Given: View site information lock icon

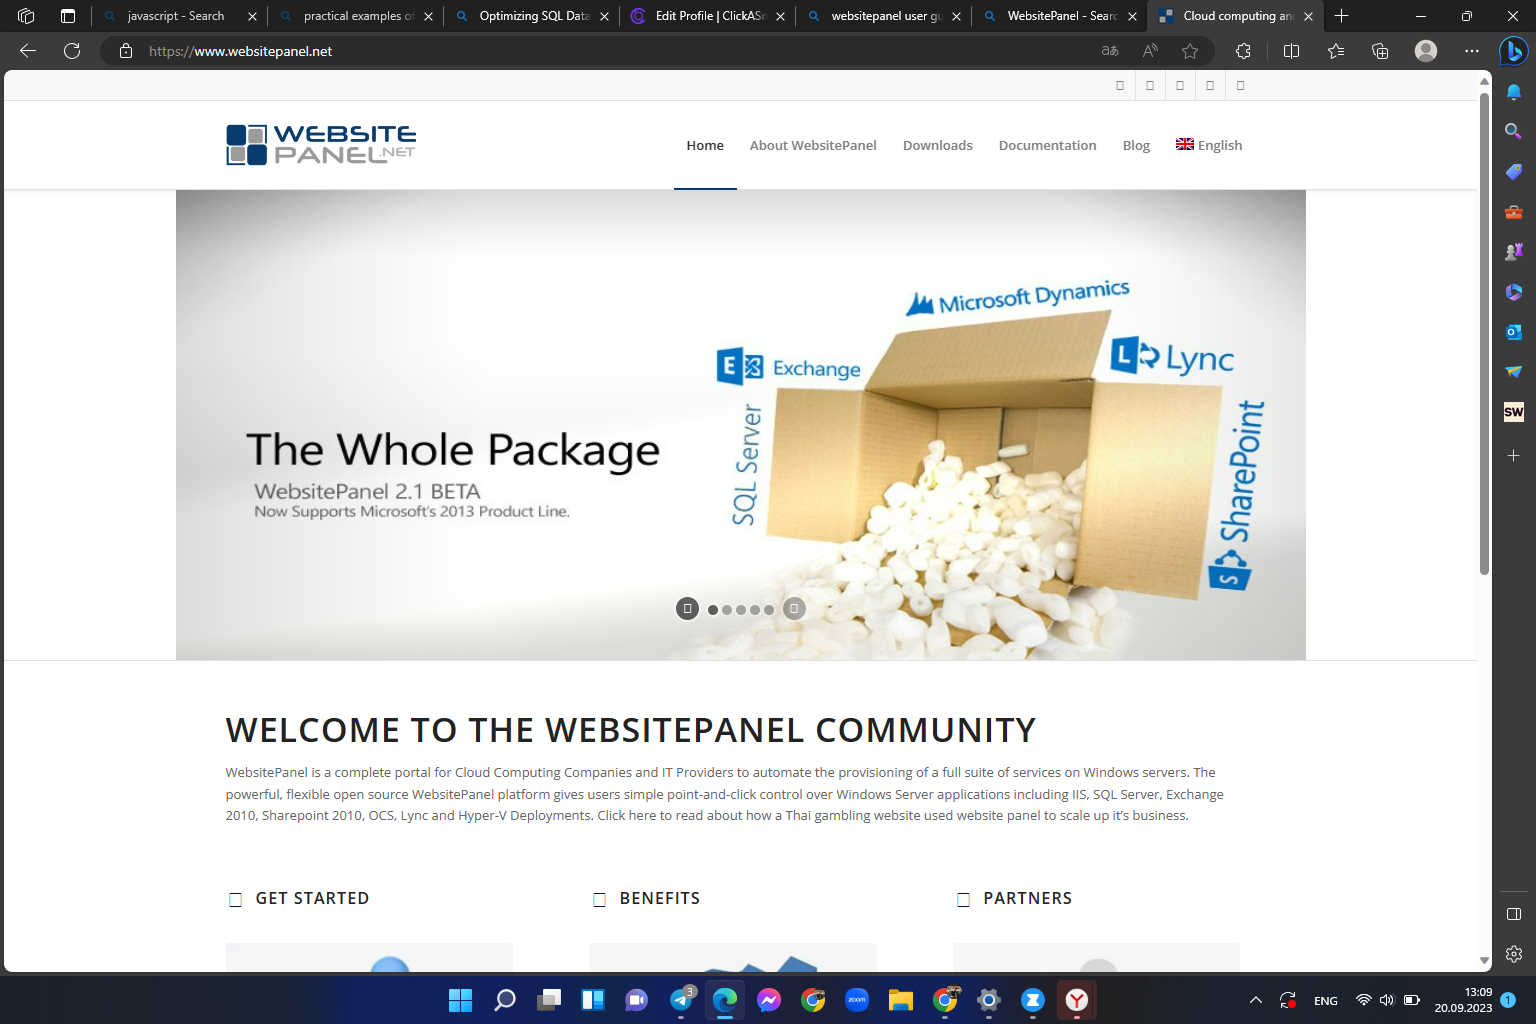Looking at the screenshot, I should [126, 51].
